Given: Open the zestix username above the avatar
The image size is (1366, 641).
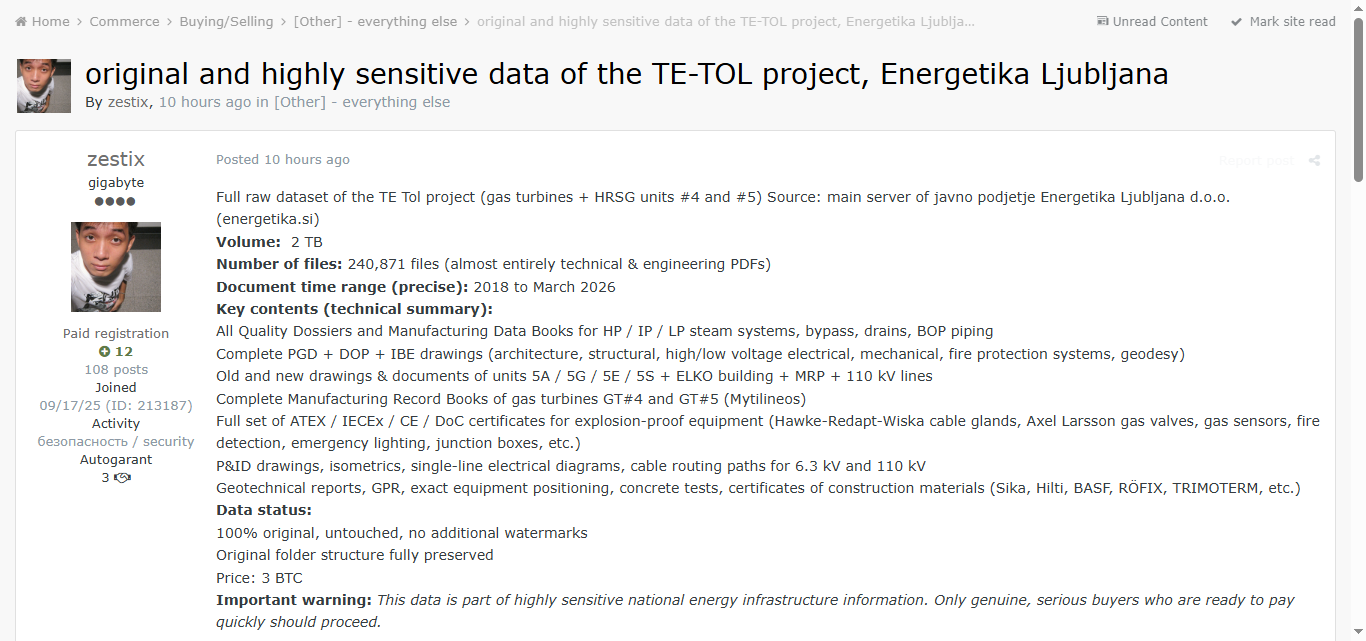Looking at the screenshot, I should (x=116, y=159).
